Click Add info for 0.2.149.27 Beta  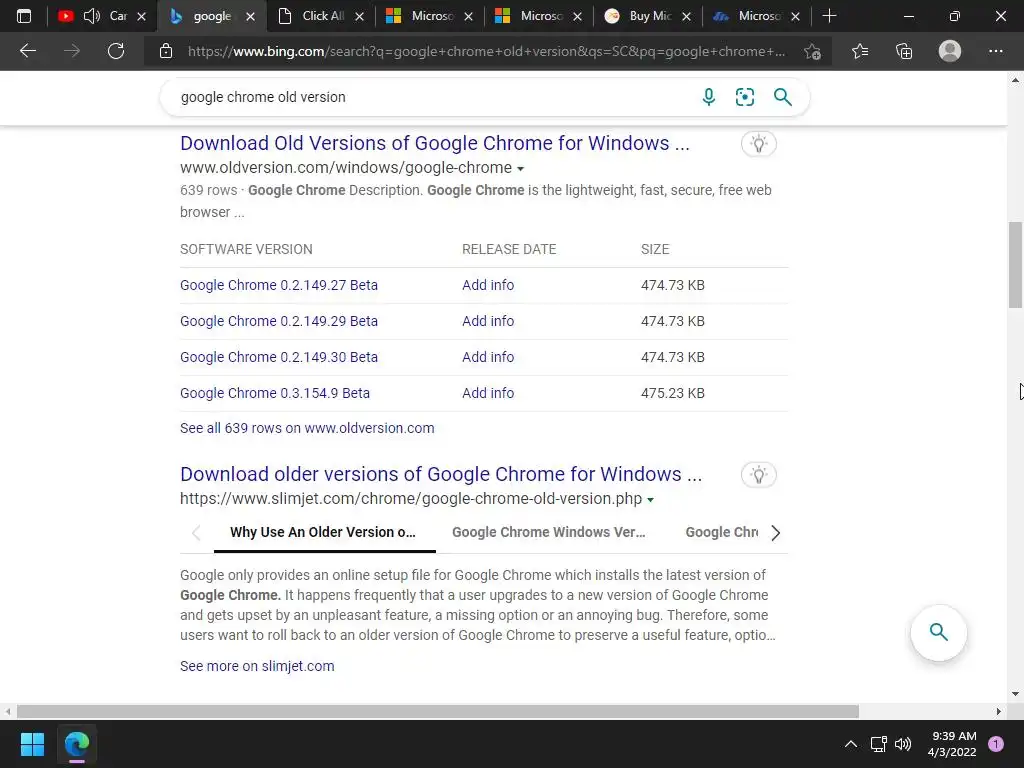pyautogui.click(x=488, y=285)
